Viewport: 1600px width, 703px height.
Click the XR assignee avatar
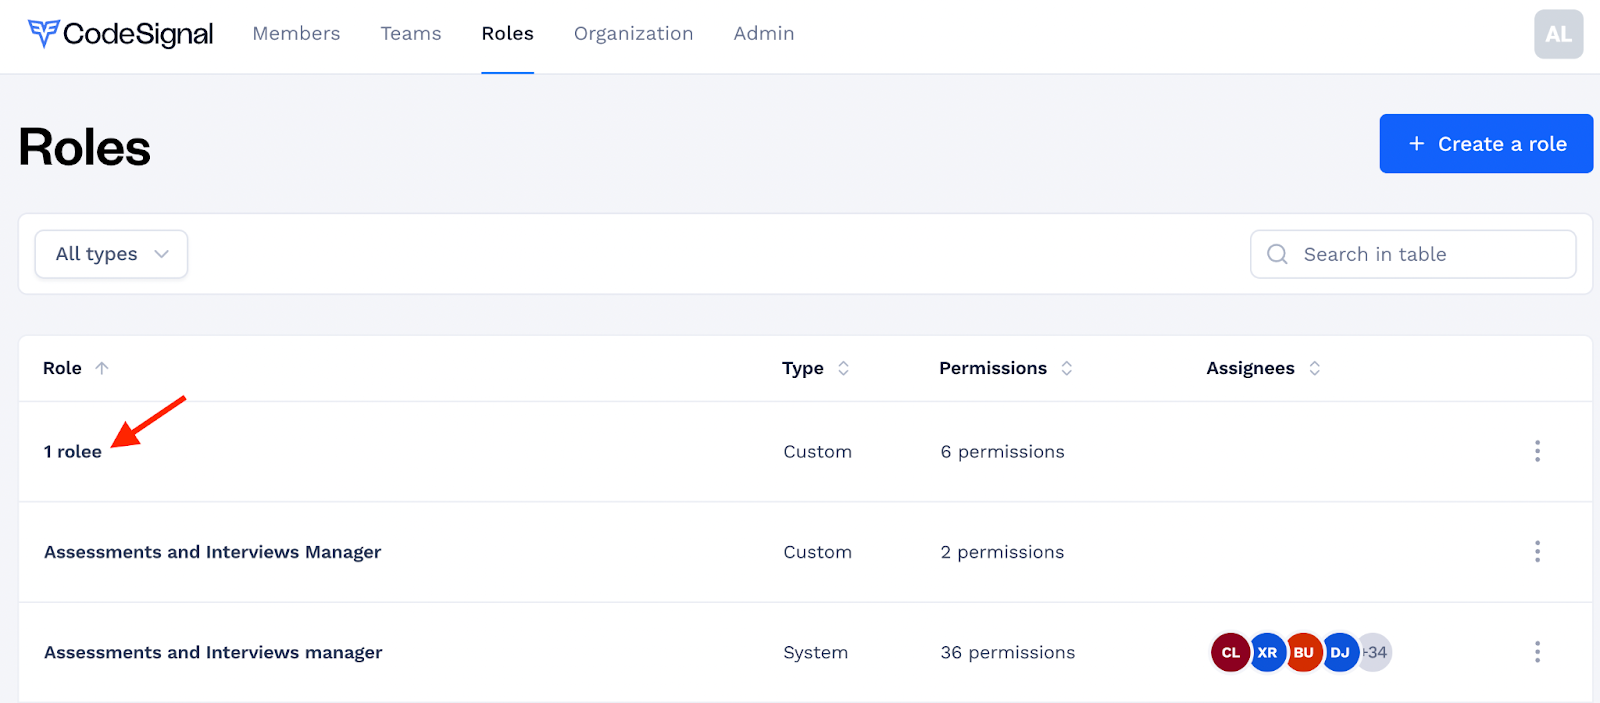(1267, 652)
